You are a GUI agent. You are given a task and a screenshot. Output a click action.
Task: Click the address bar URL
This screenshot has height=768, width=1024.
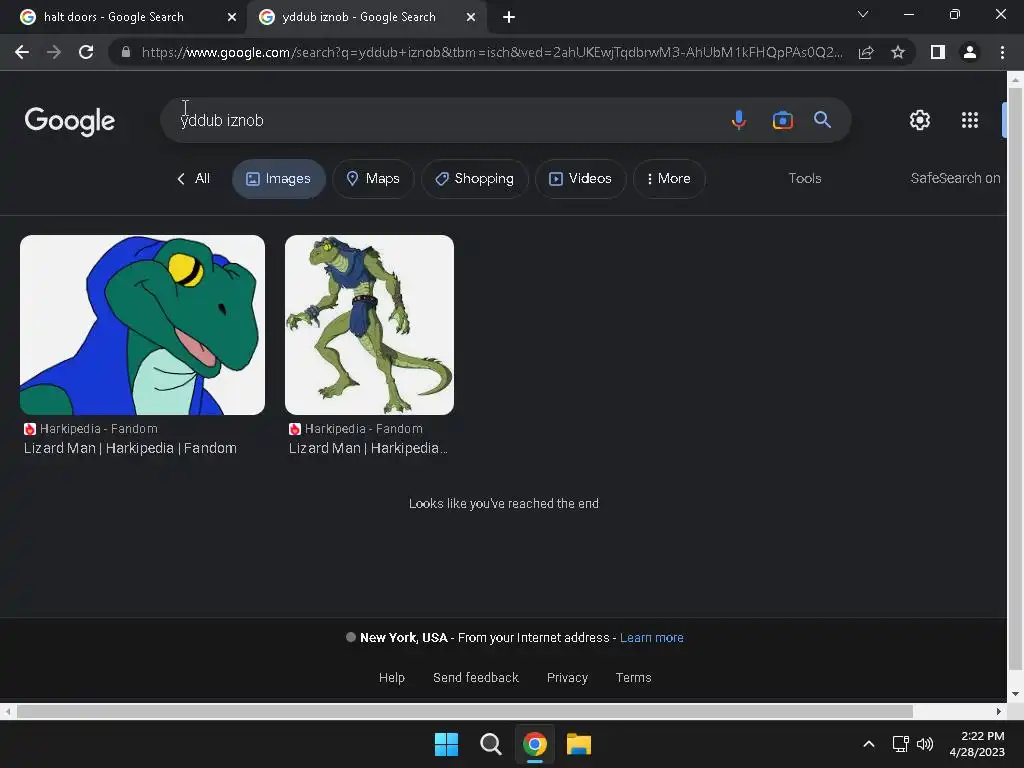coord(491,52)
